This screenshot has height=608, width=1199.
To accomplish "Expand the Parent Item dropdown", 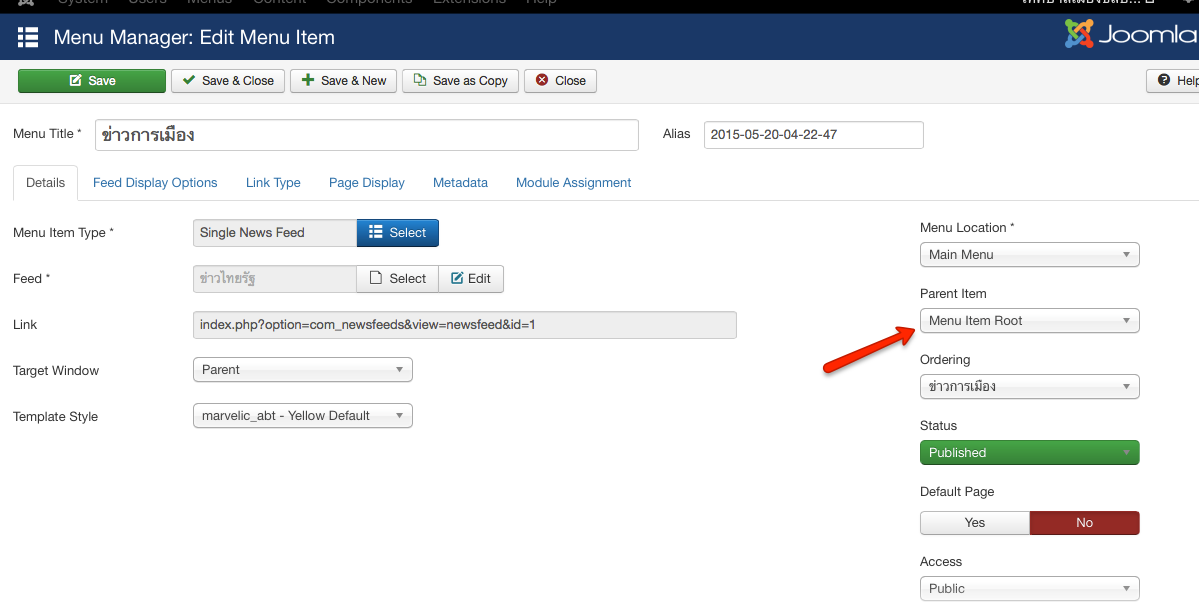I will tap(1029, 321).
